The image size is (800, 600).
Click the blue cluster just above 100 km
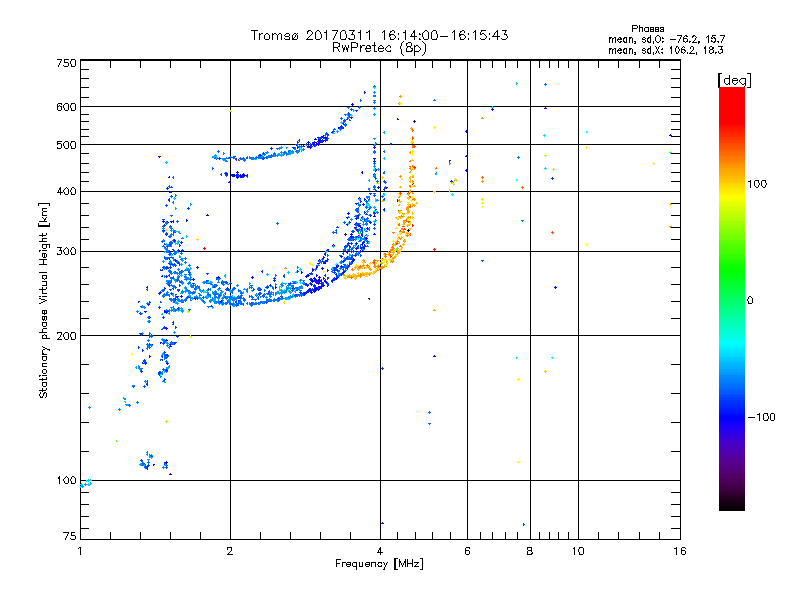tap(153, 461)
